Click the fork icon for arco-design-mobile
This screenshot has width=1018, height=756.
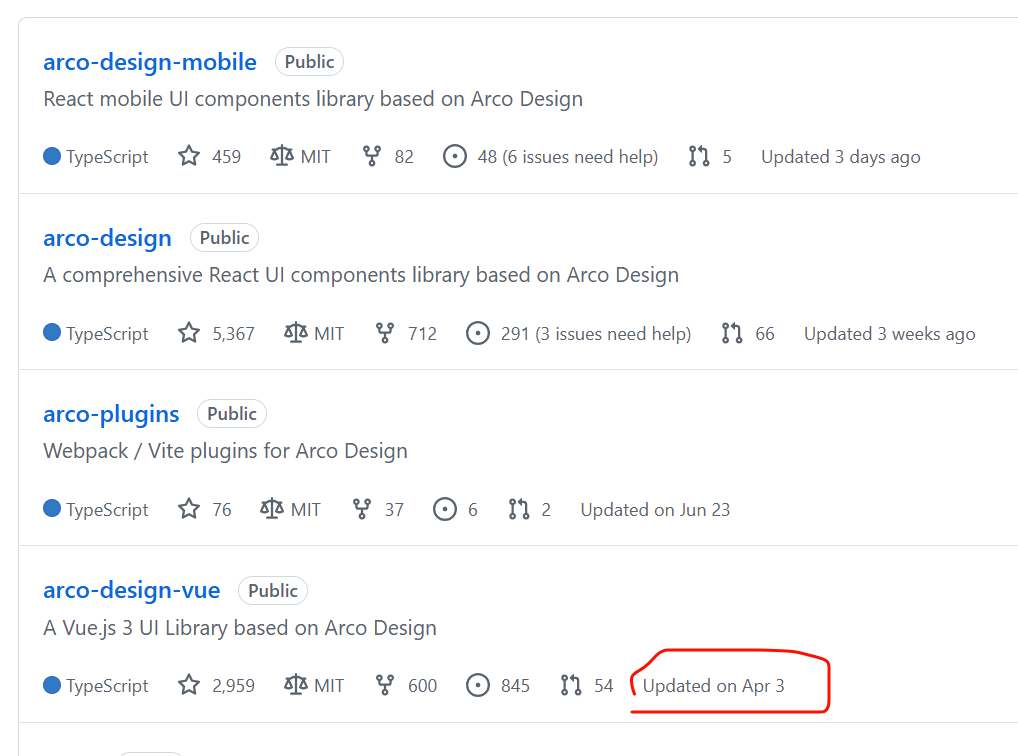pos(372,157)
